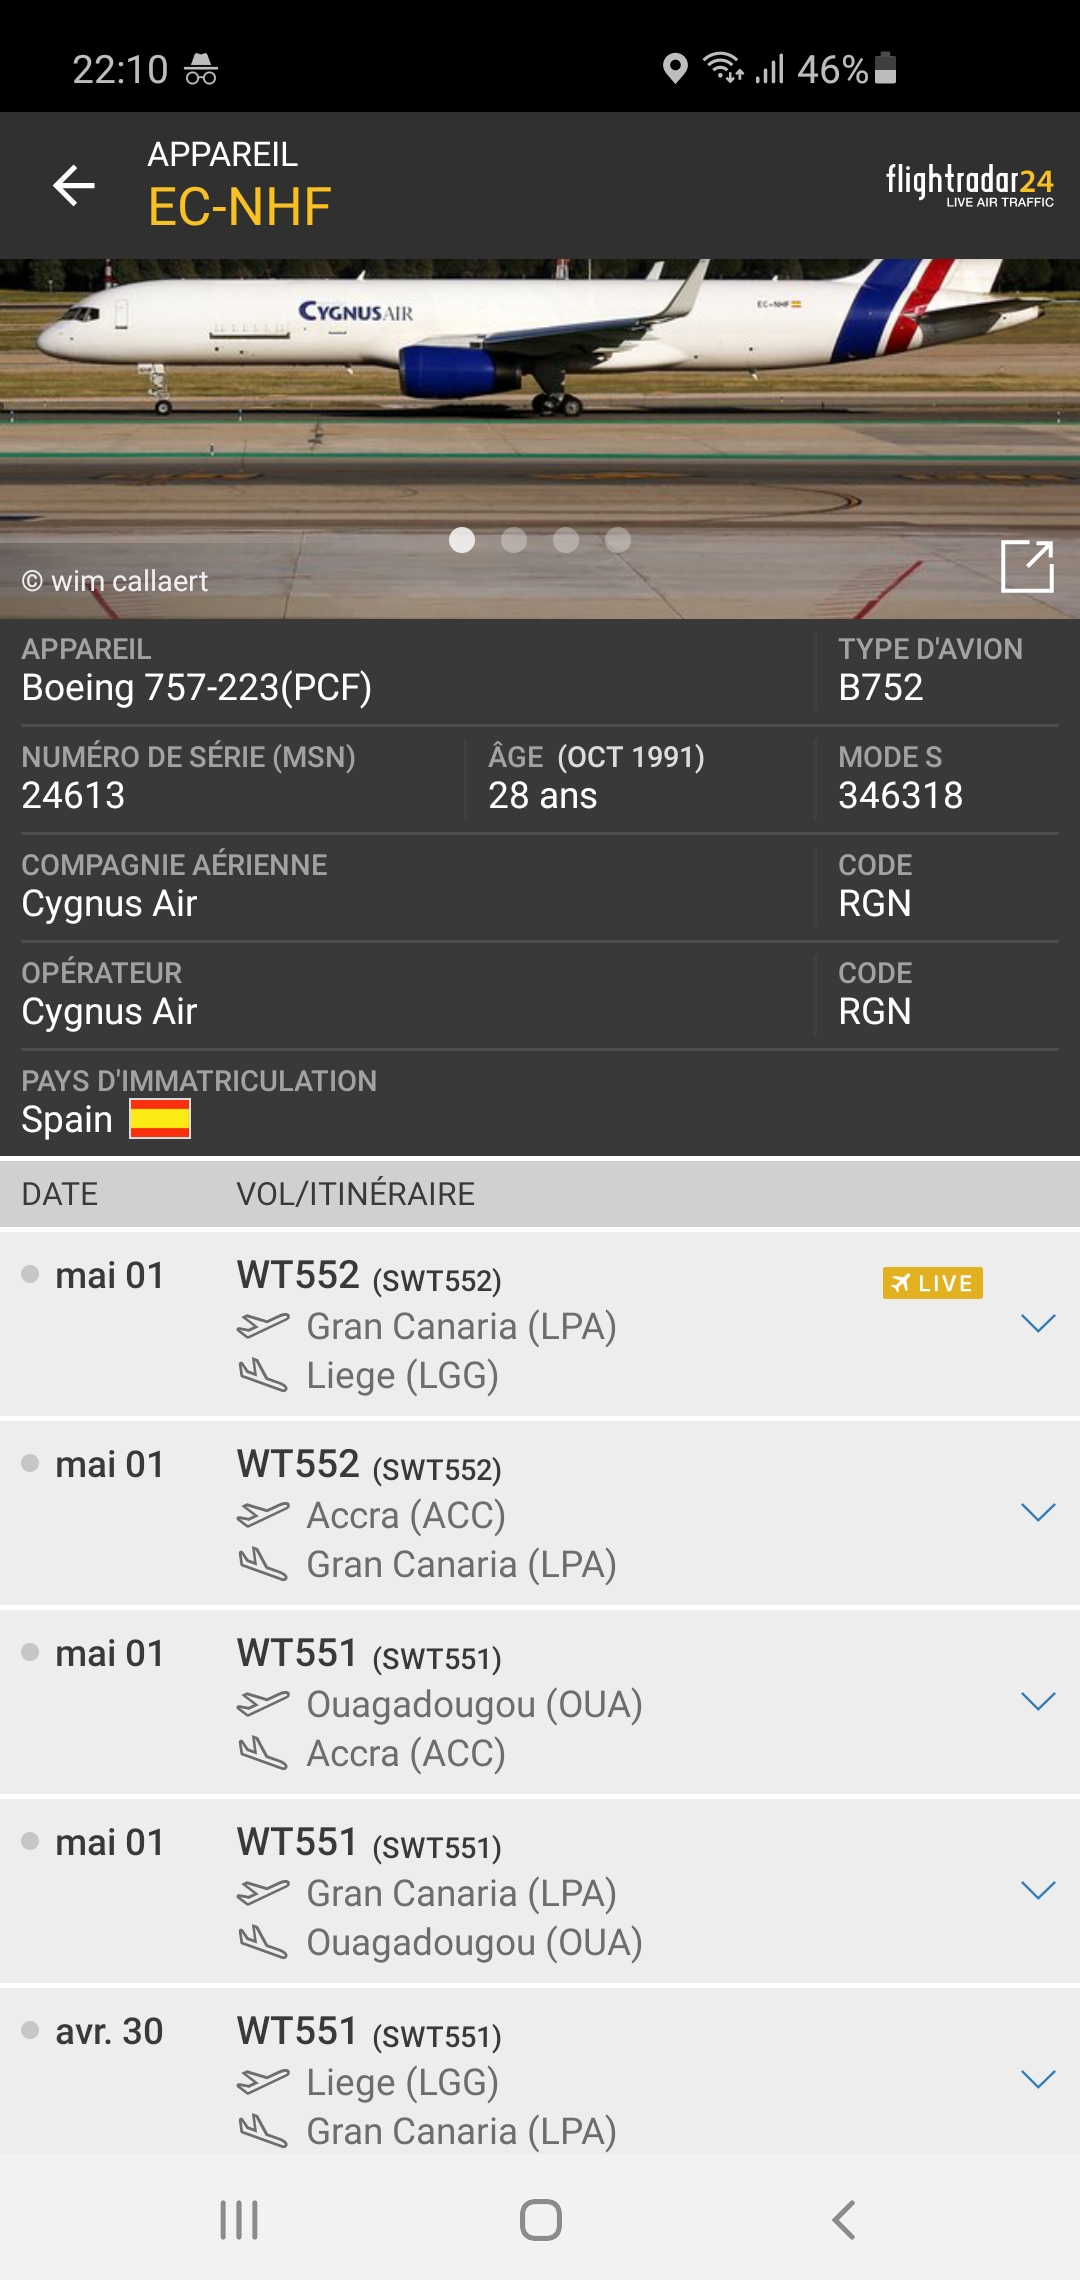Screen dimensions: 1080x2280
Task: Expand Accra to Gran Canaria flight details
Action: tap(1038, 1512)
